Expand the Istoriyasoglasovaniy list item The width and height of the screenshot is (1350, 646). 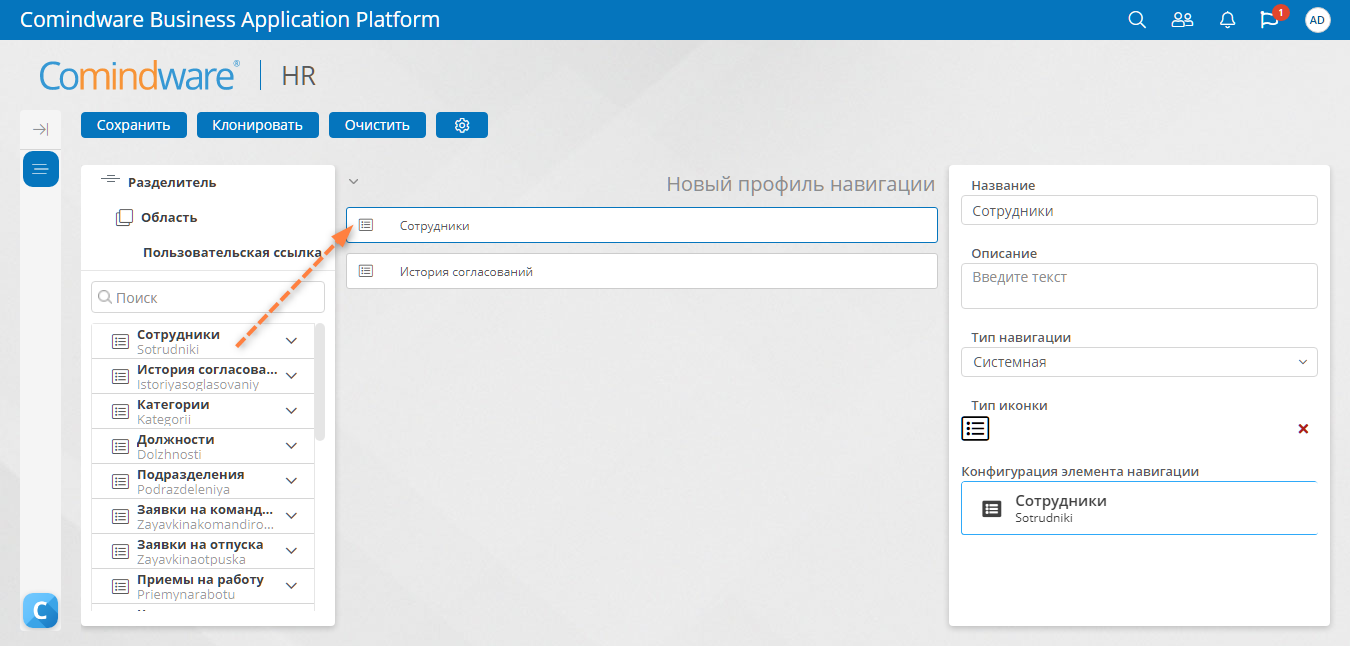click(292, 376)
